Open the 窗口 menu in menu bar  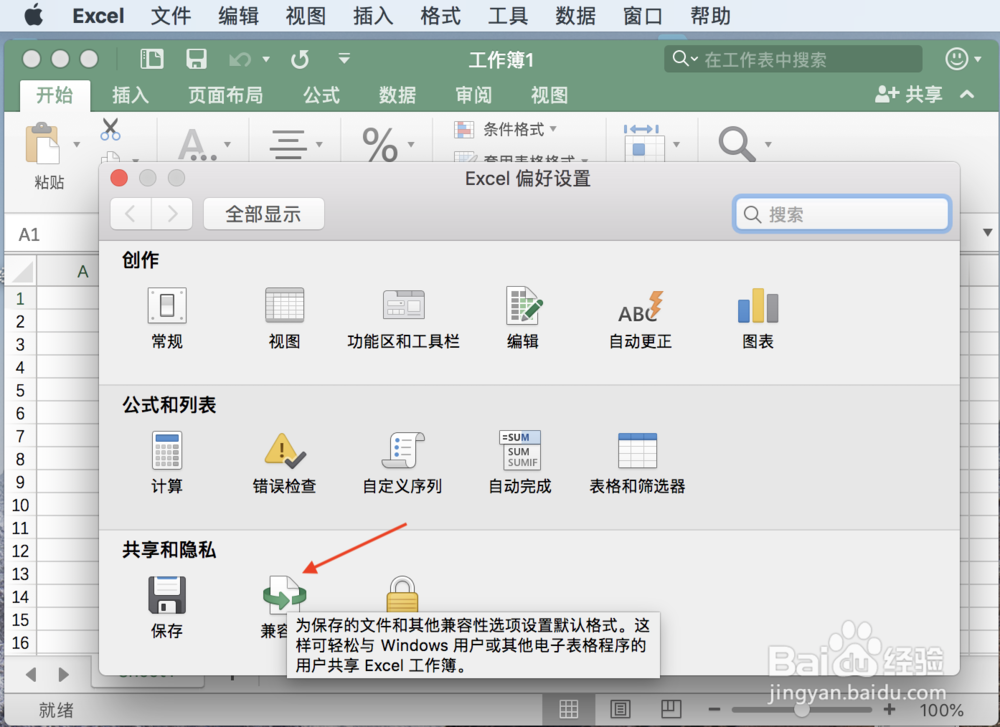click(x=643, y=15)
